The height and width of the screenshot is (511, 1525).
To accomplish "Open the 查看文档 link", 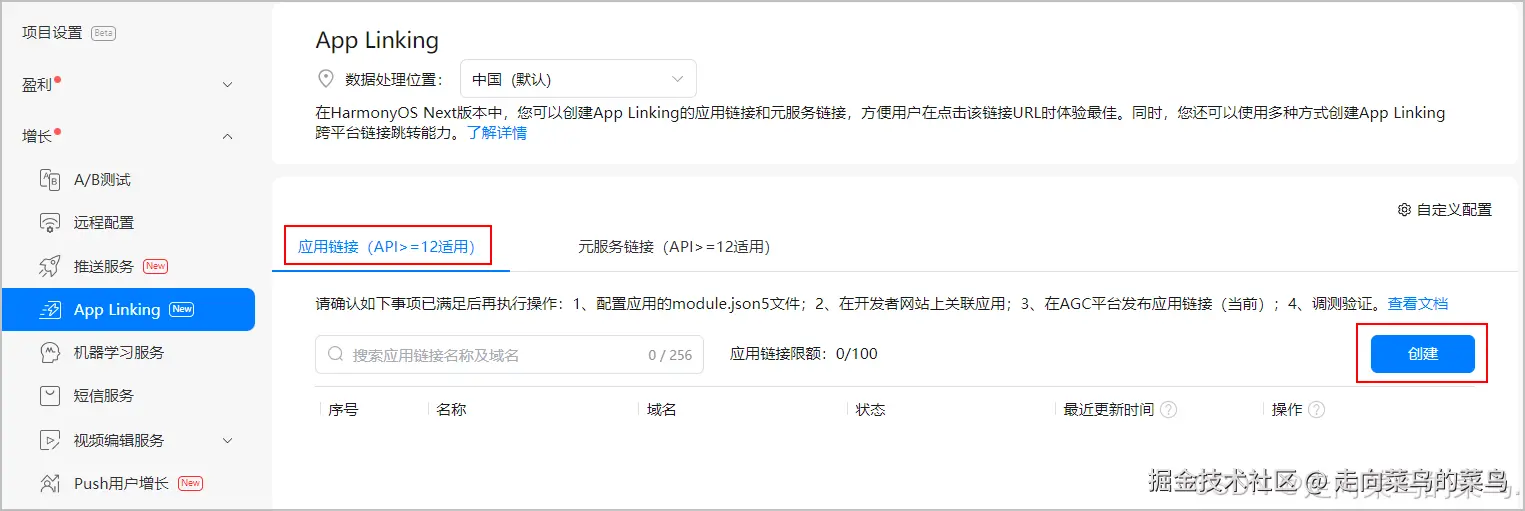I will [1417, 303].
